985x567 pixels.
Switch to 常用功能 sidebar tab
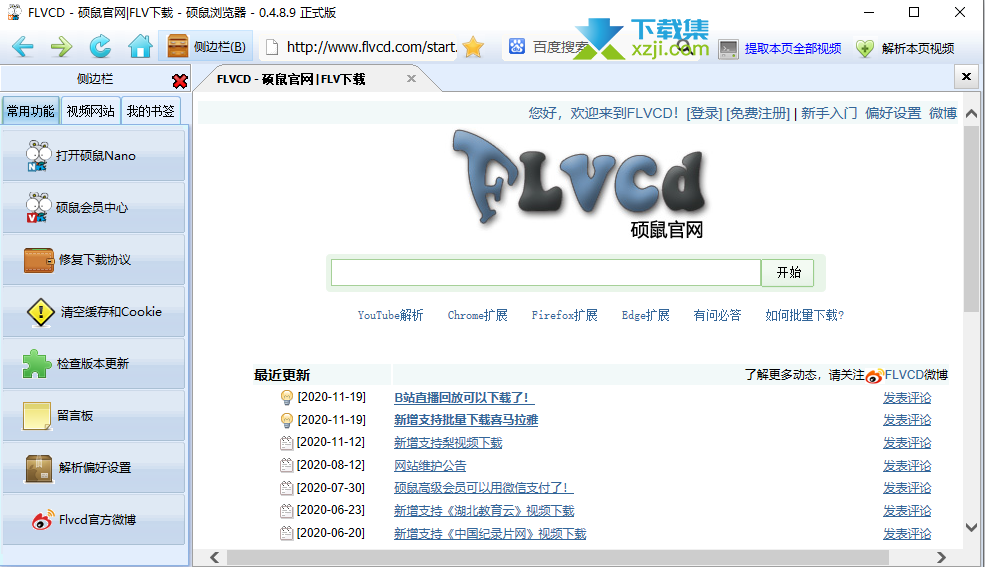pyautogui.click(x=30, y=111)
